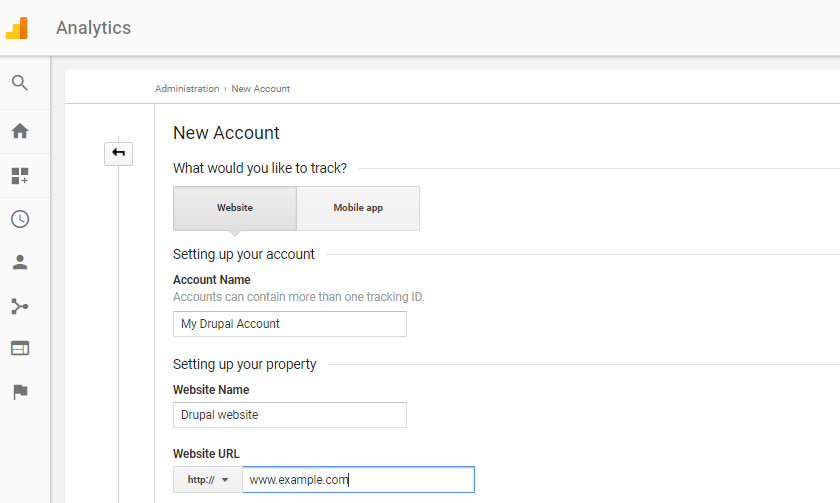Click the Account Name input field
The image size is (840, 503).
click(290, 324)
